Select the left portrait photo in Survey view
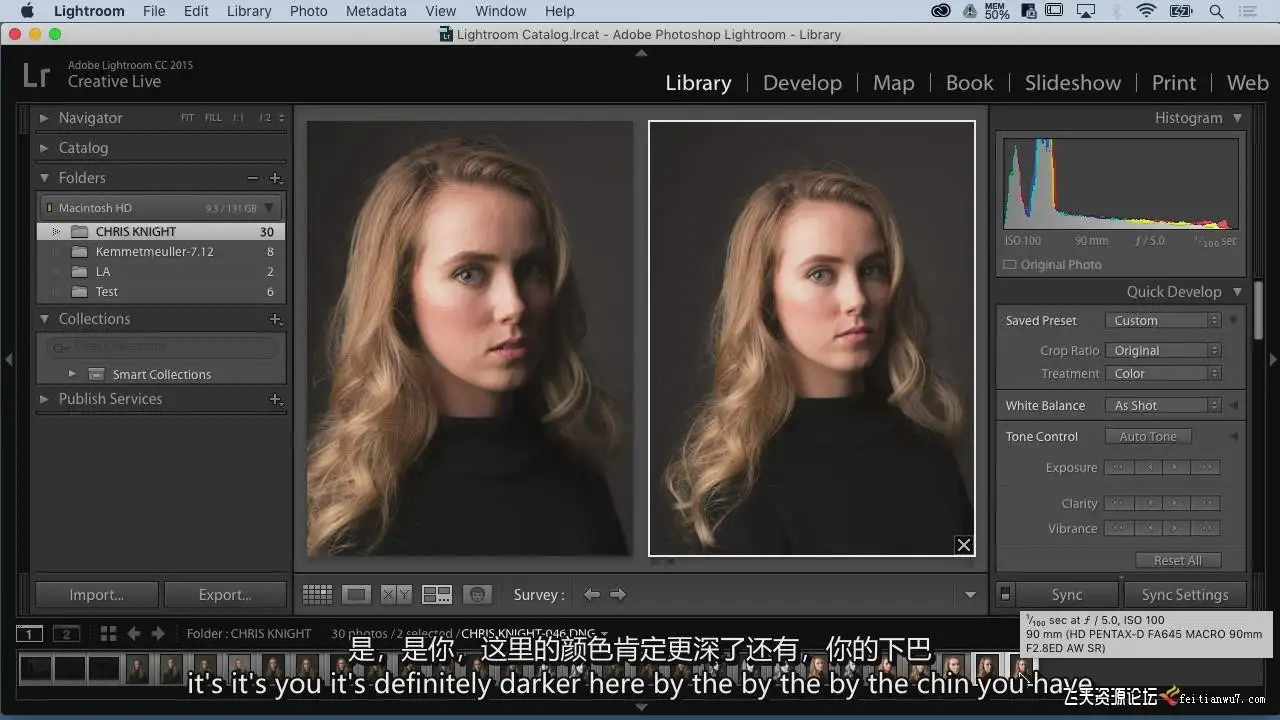Image resolution: width=1280 pixels, height=720 pixels. pyautogui.click(x=470, y=339)
